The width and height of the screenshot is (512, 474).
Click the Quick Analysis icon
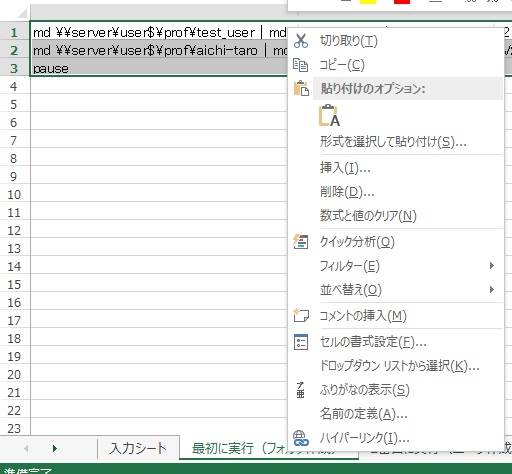301,242
